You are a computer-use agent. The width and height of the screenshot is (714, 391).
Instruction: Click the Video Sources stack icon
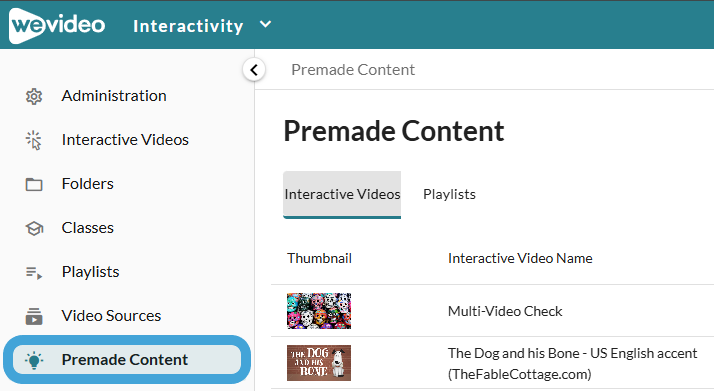coord(34,316)
